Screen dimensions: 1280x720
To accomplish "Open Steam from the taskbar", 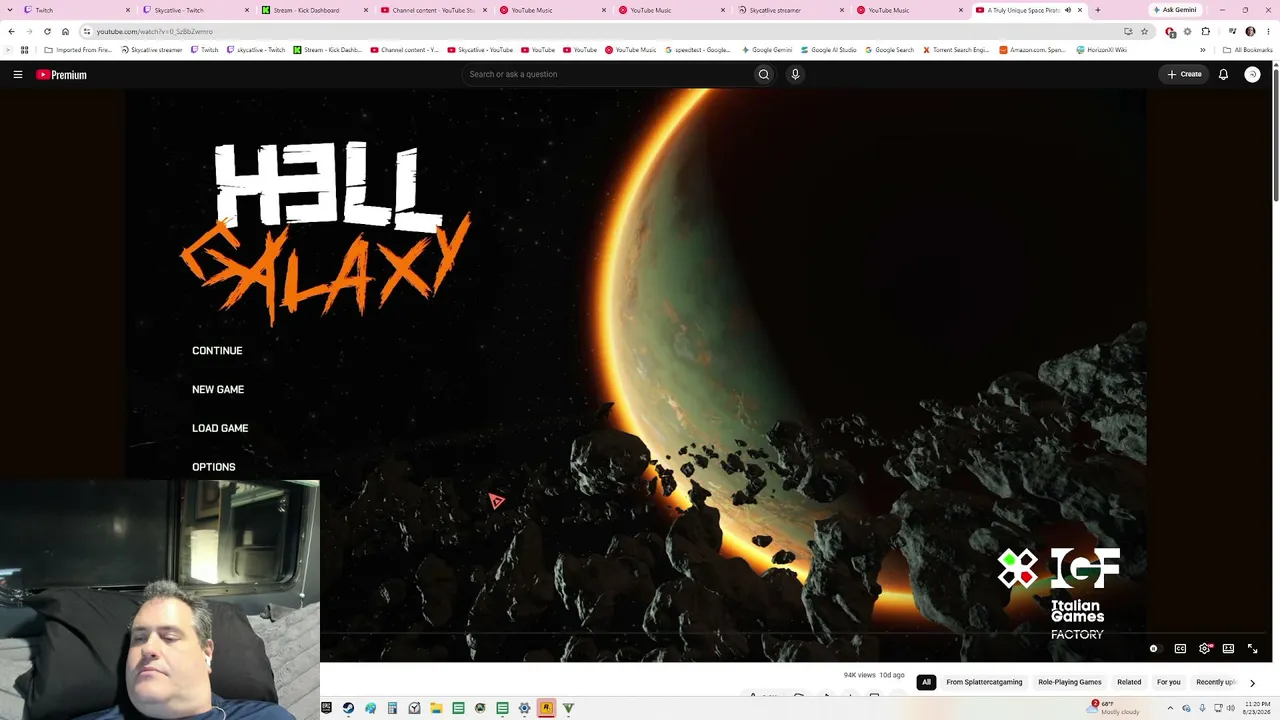I will [x=348, y=708].
